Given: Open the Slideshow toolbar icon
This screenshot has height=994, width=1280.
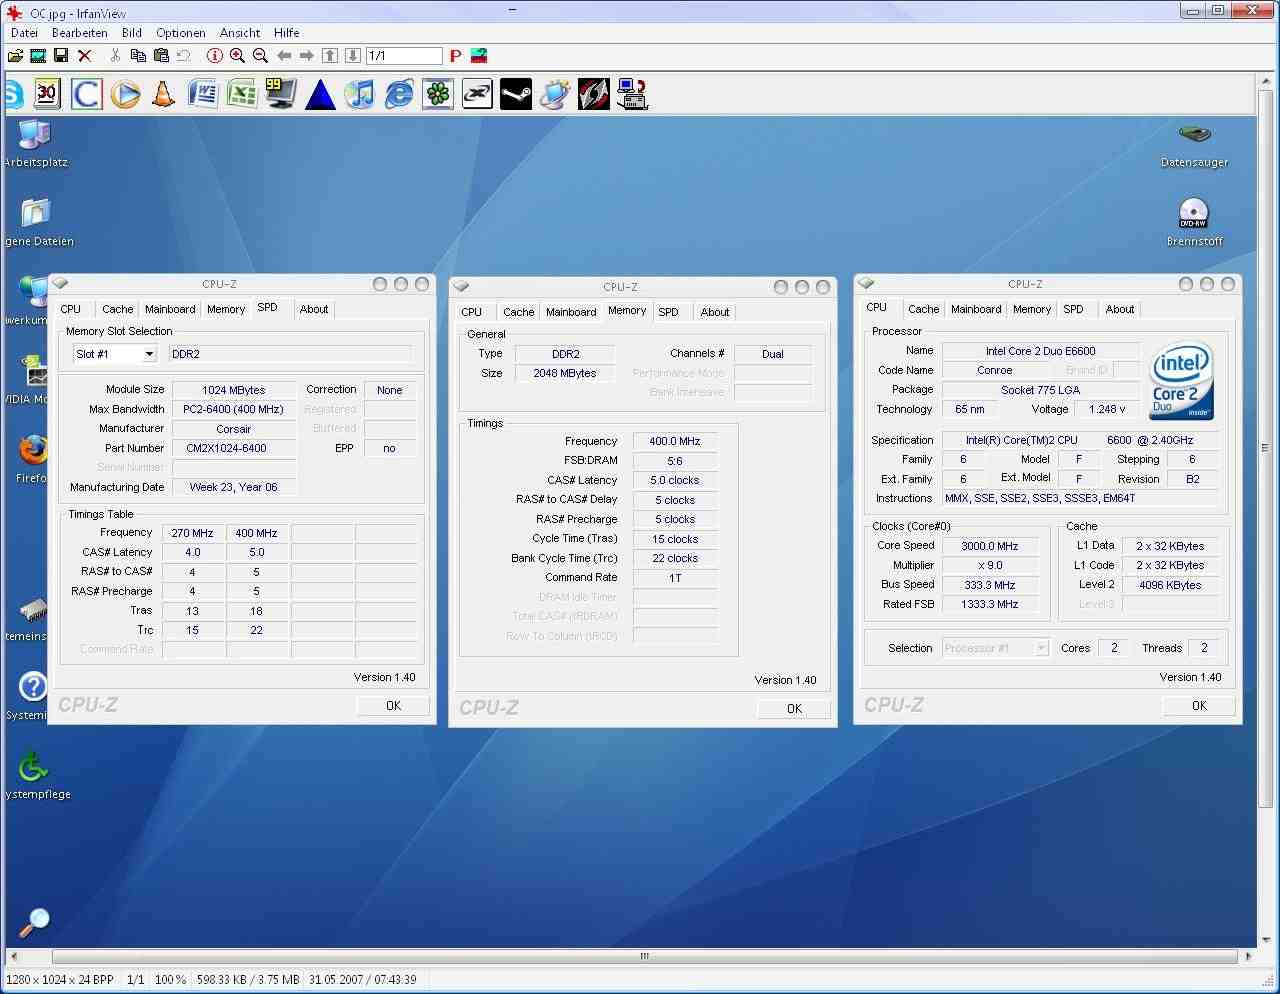Looking at the screenshot, I should (38, 56).
